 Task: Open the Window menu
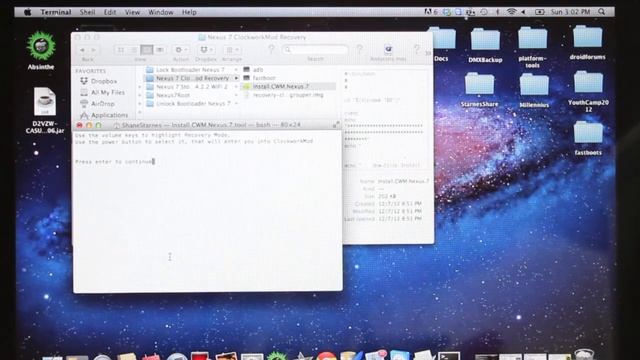[x=160, y=12]
